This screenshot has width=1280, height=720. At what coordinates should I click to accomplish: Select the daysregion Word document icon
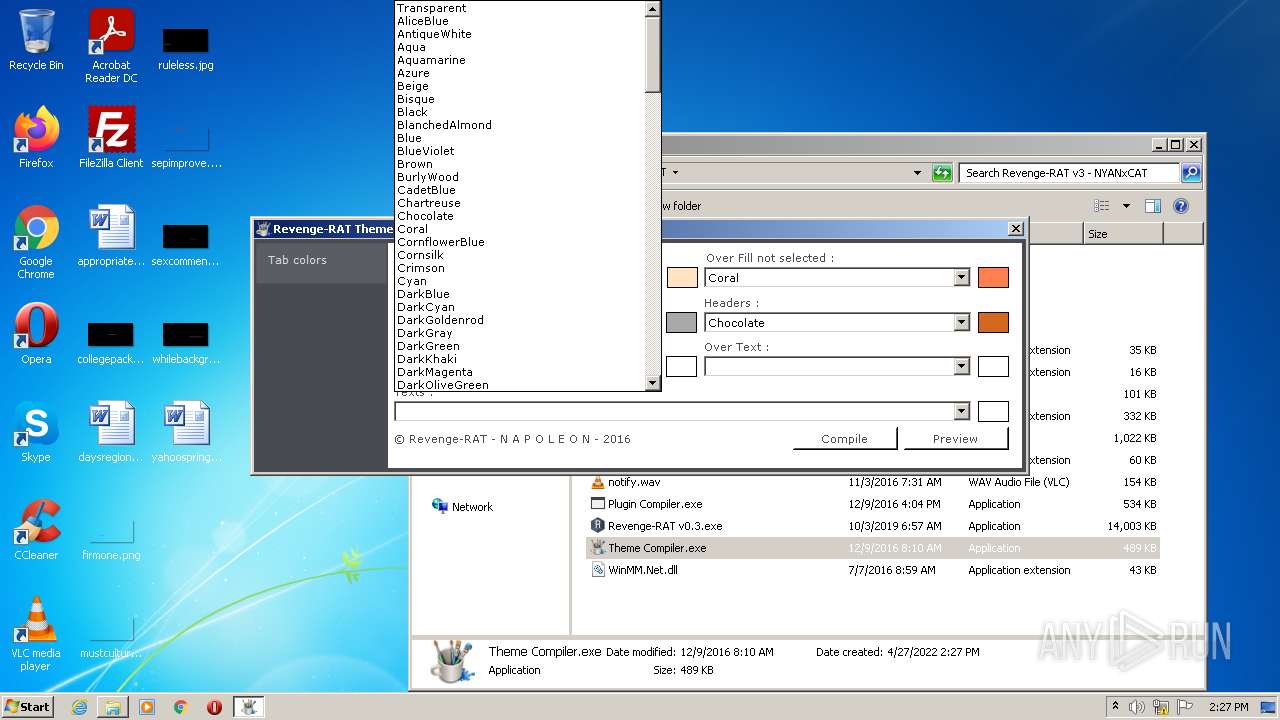pos(111,432)
